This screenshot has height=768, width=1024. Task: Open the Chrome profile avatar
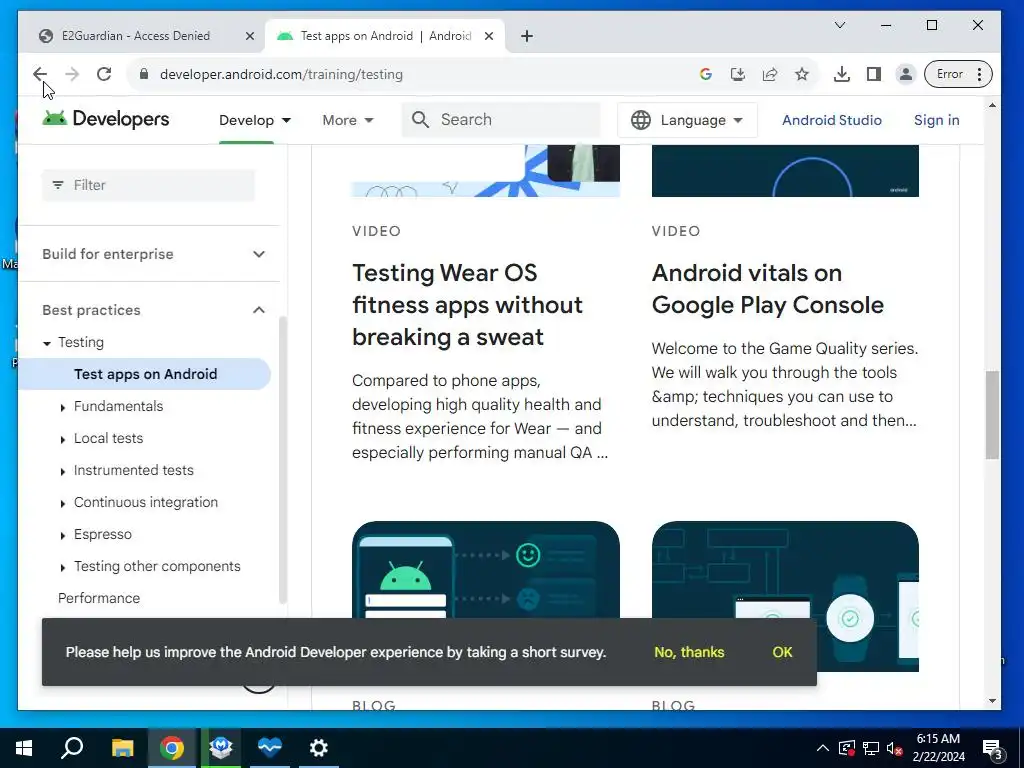906,74
